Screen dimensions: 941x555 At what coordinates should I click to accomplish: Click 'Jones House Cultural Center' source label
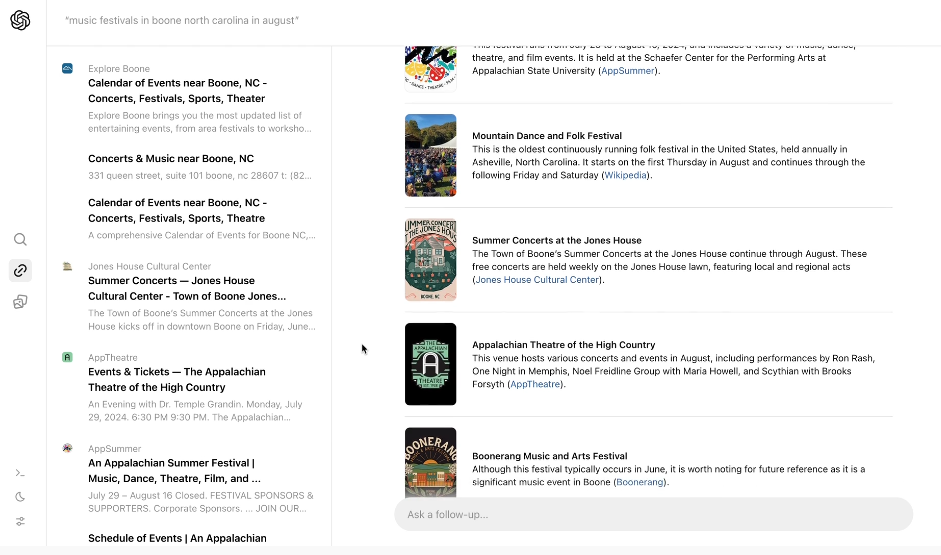(x=149, y=266)
